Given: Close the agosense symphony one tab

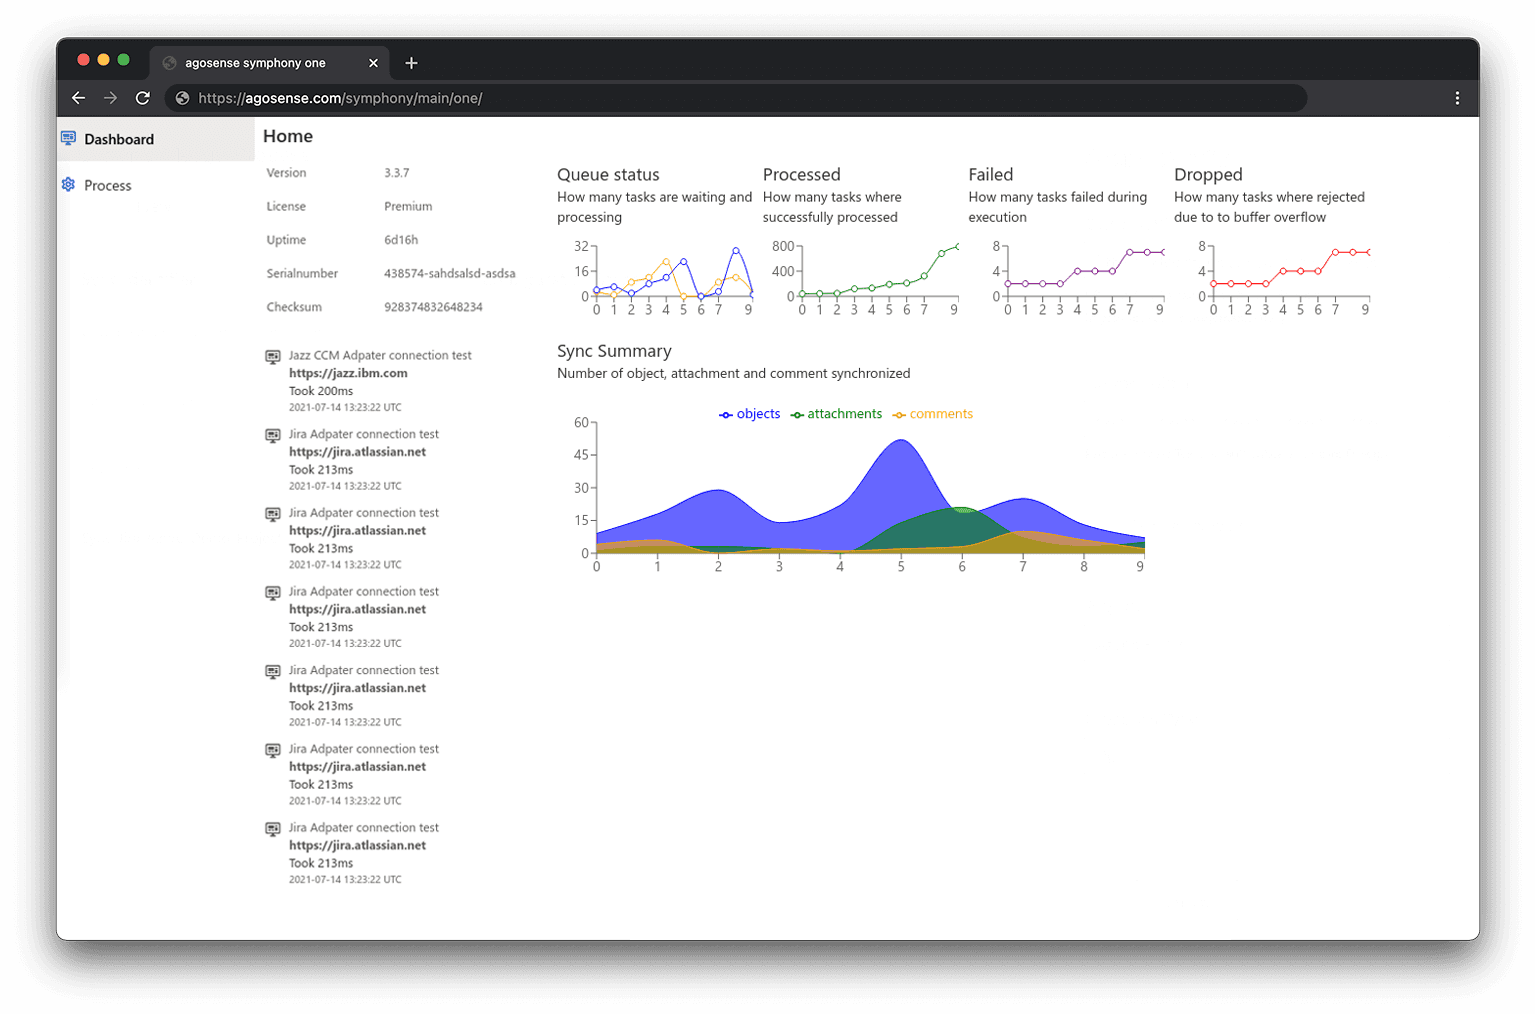Looking at the screenshot, I should coord(373,63).
